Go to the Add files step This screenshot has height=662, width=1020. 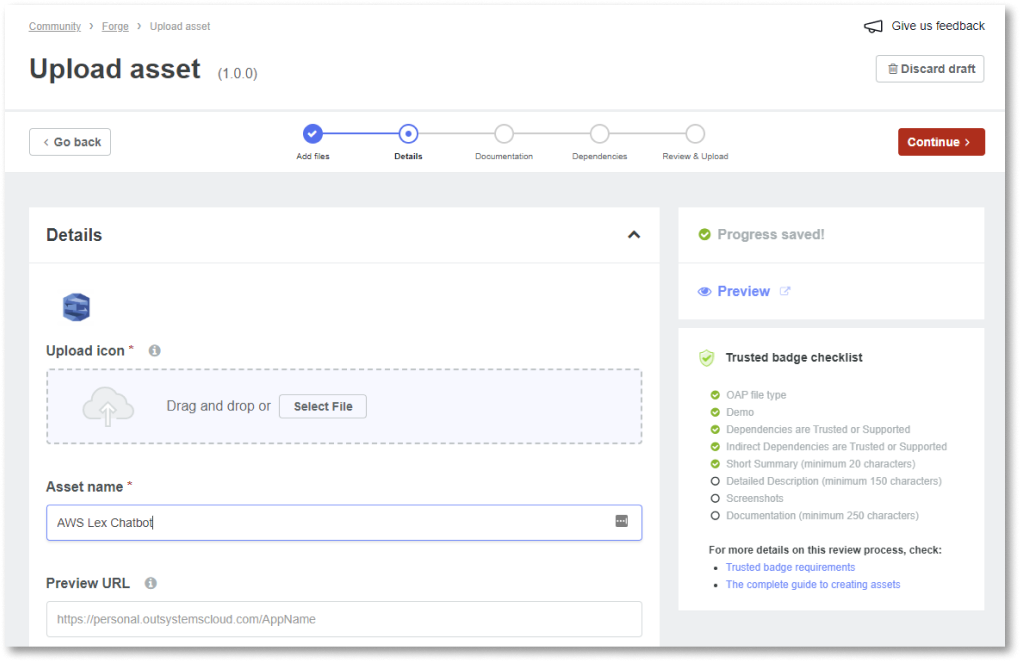[x=313, y=134]
